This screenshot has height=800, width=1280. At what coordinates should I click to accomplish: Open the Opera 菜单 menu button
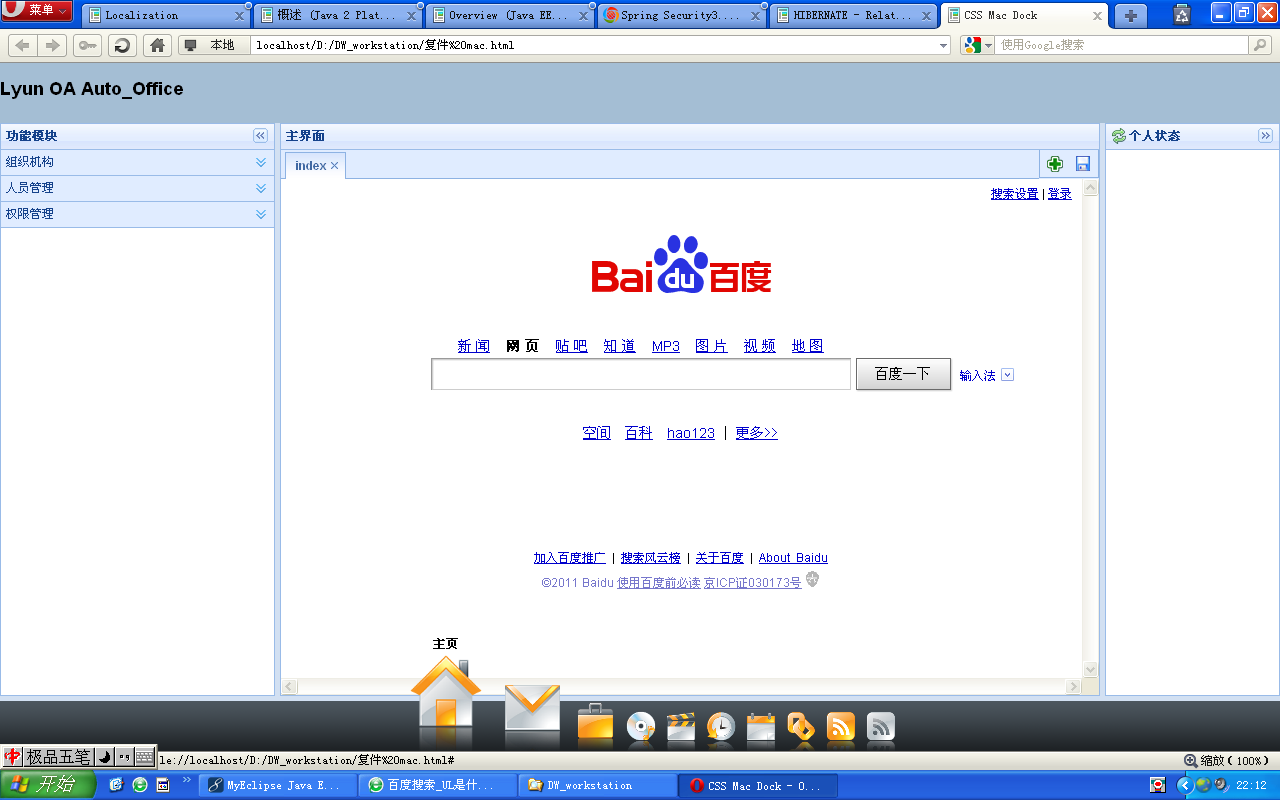pos(37,11)
